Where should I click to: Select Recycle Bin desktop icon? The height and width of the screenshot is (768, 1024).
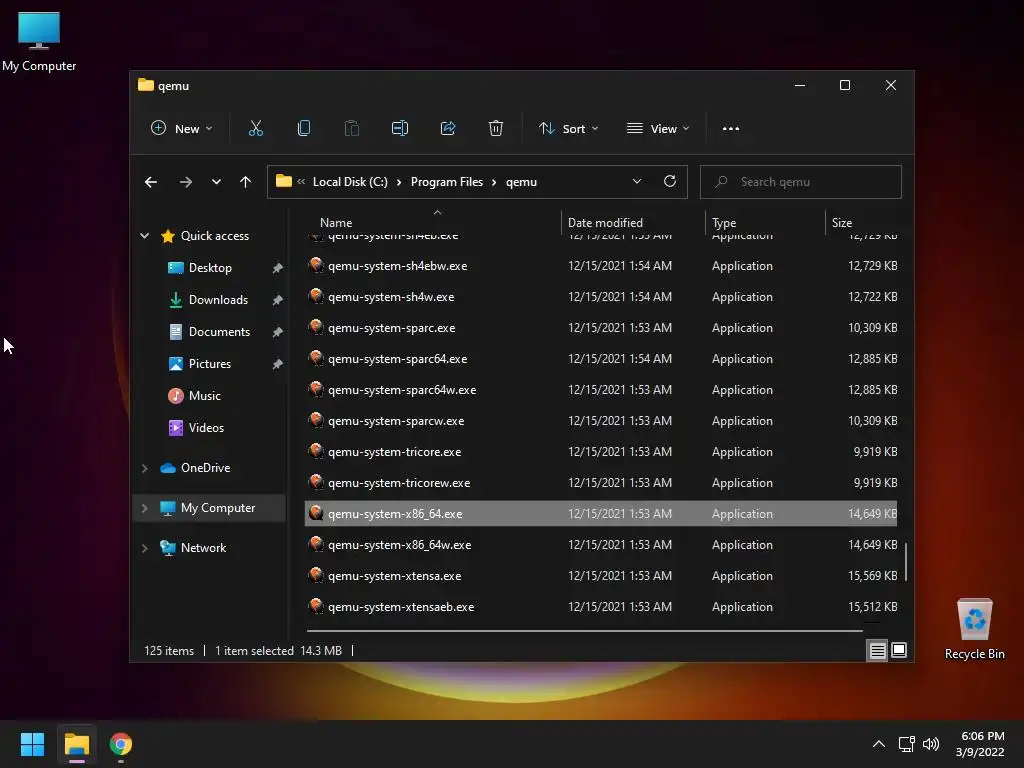coord(974,630)
